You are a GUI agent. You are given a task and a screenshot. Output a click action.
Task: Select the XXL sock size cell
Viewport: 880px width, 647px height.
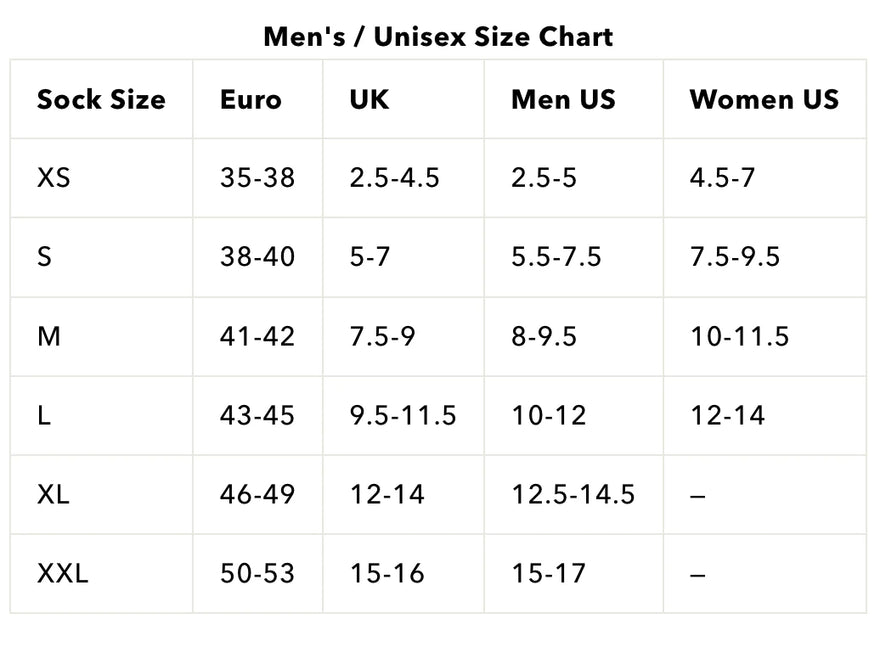coord(63,573)
